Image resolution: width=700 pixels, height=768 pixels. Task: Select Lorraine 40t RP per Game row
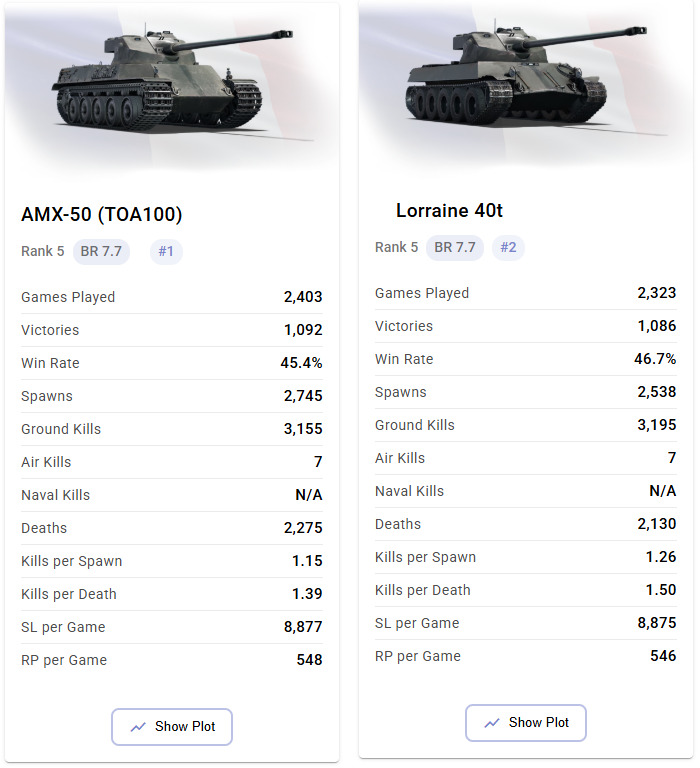click(x=526, y=656)
